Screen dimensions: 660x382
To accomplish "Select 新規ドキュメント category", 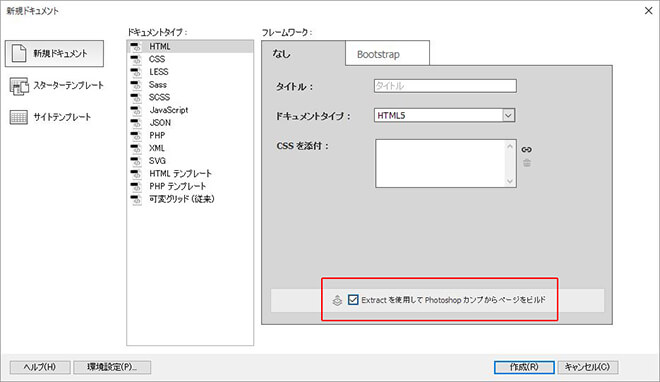I will pyautogui.click(x=54, y=53).
